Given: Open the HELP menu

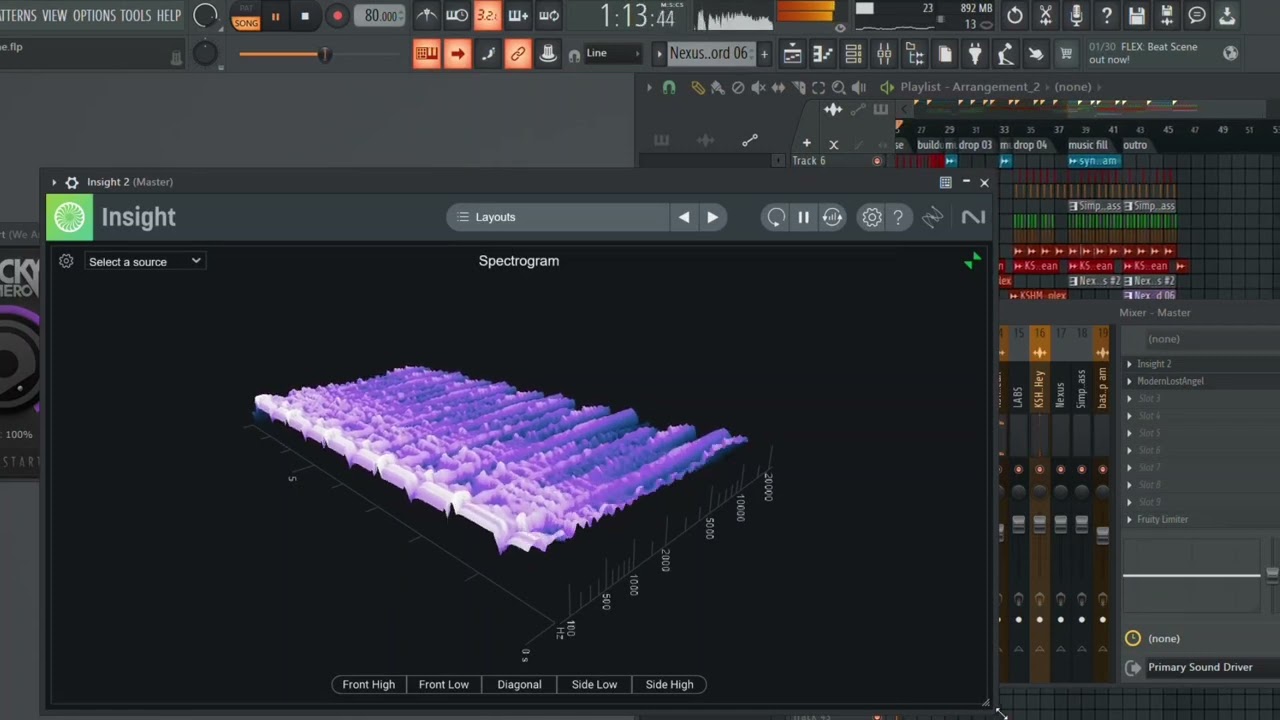Looking at the screenshot, I should click(169, 15).
